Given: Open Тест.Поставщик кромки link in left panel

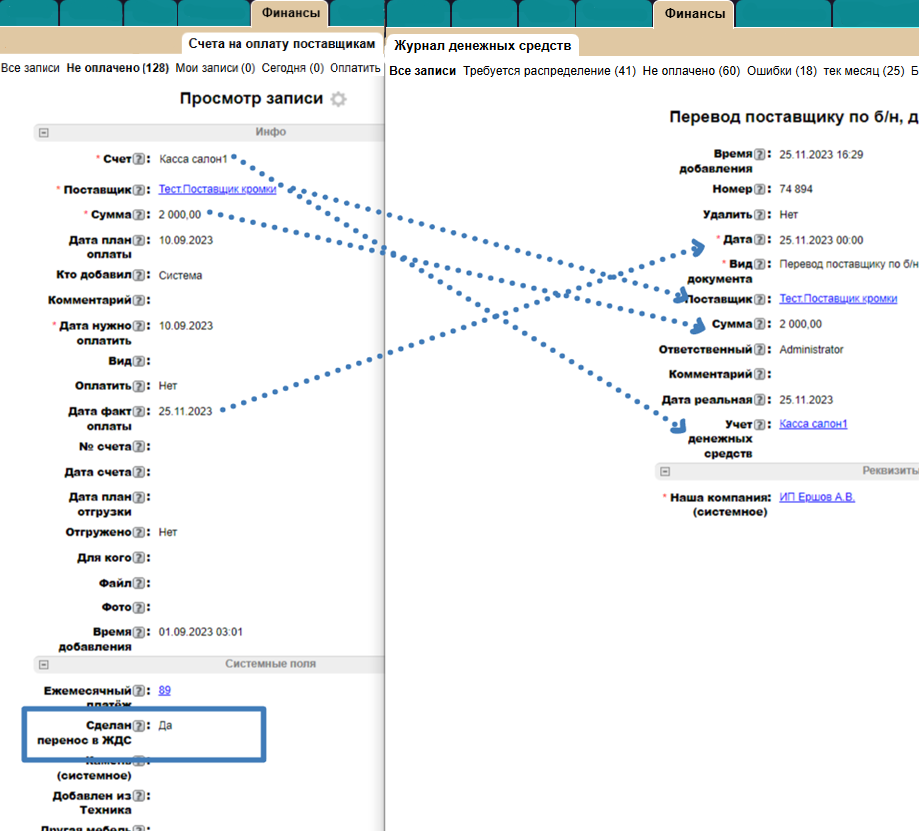Looking at the screenshot, I should pos(217,189).
